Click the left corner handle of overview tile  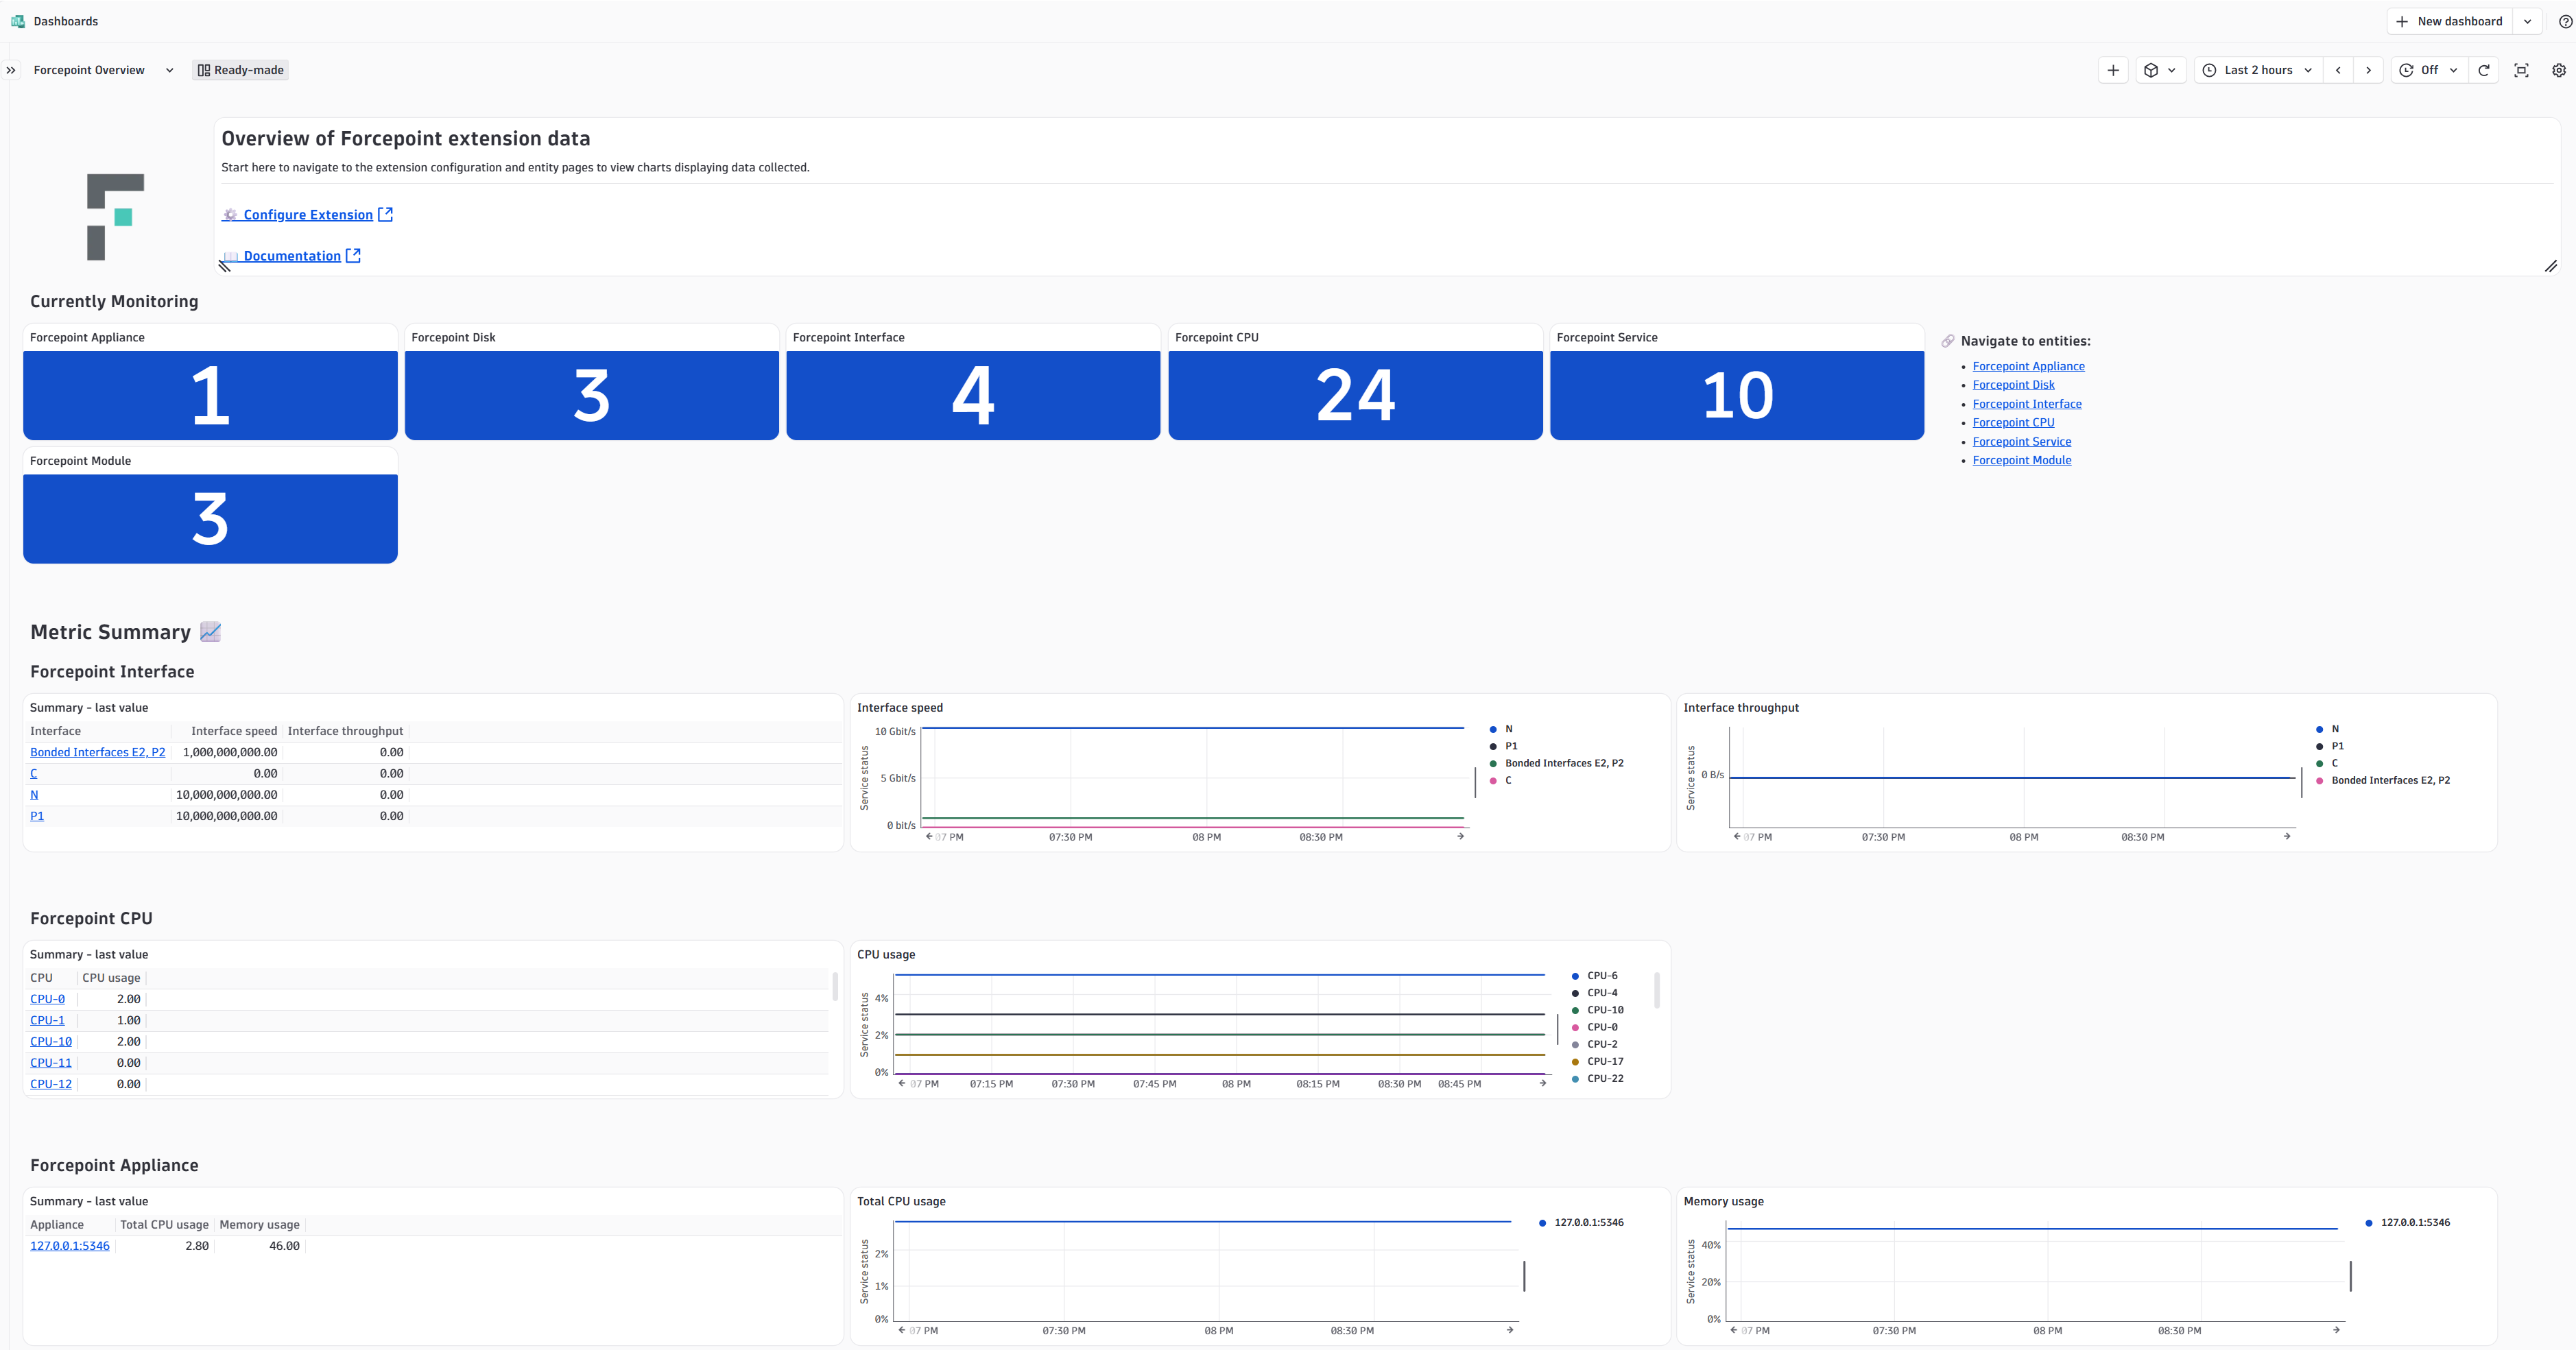tap(225, 266)
